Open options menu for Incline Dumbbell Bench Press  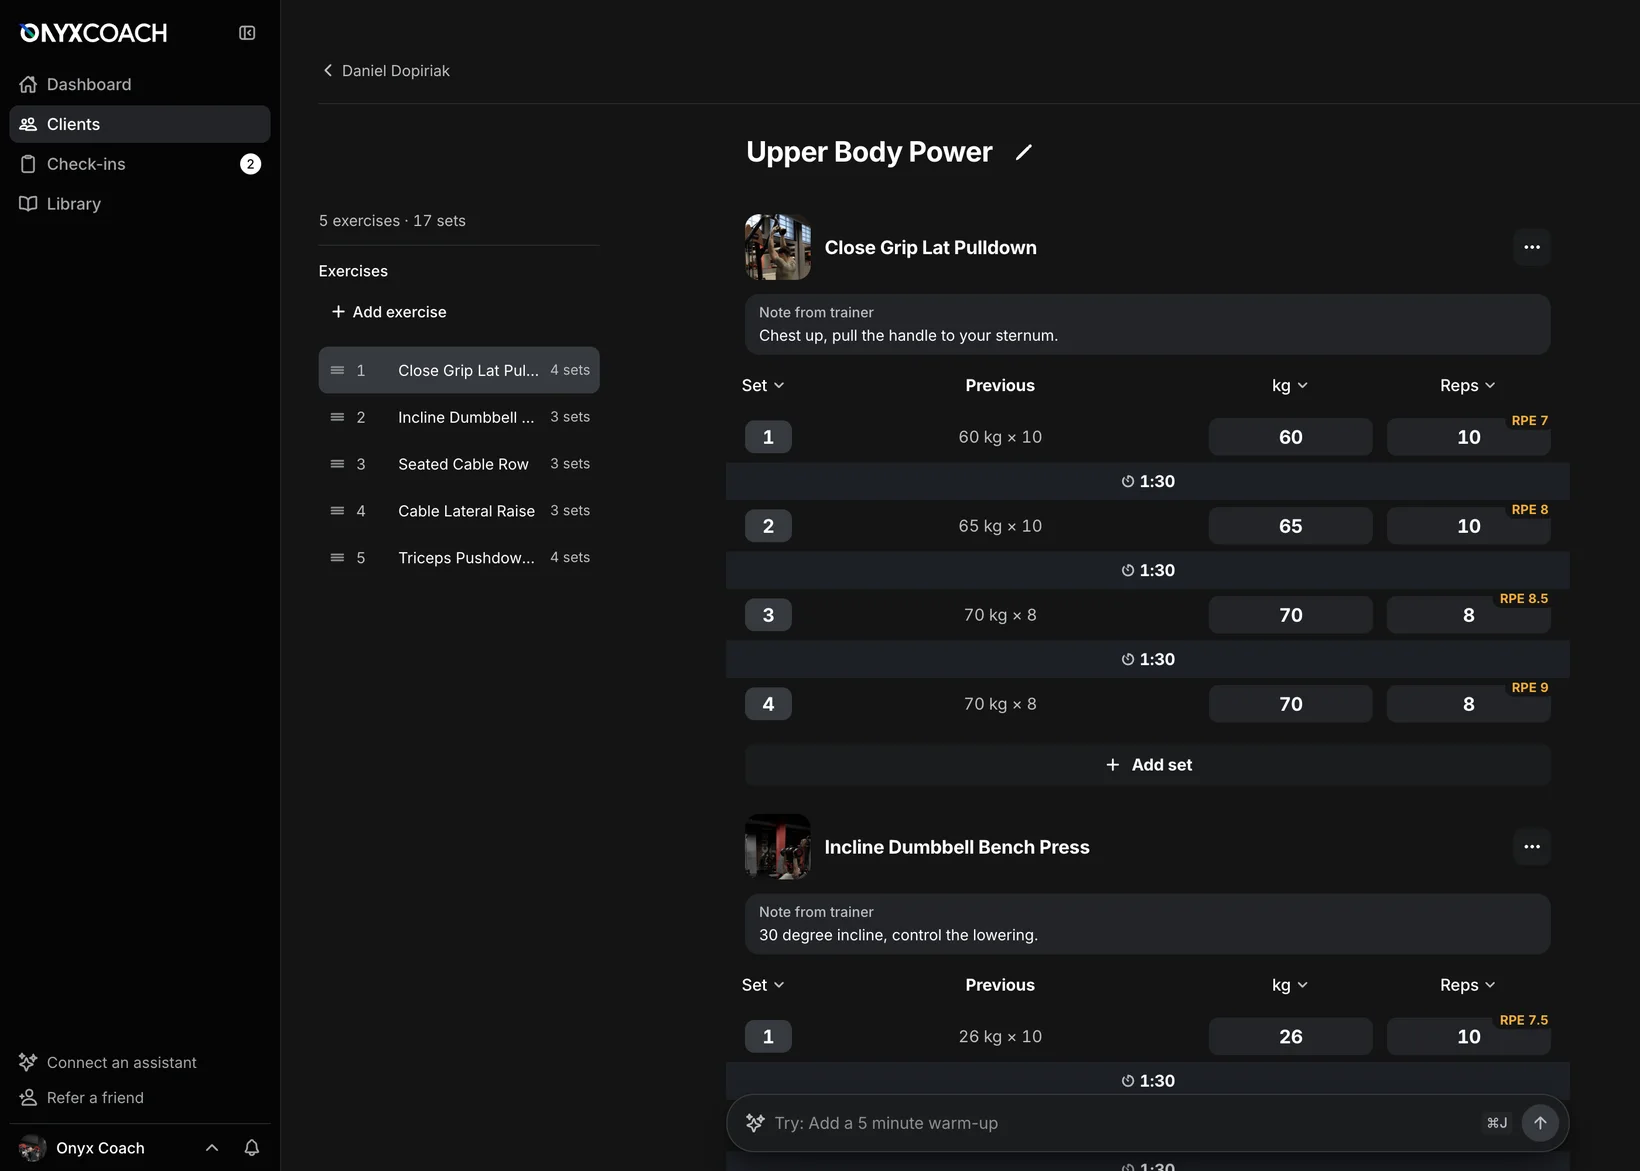tap(1532, 847)
